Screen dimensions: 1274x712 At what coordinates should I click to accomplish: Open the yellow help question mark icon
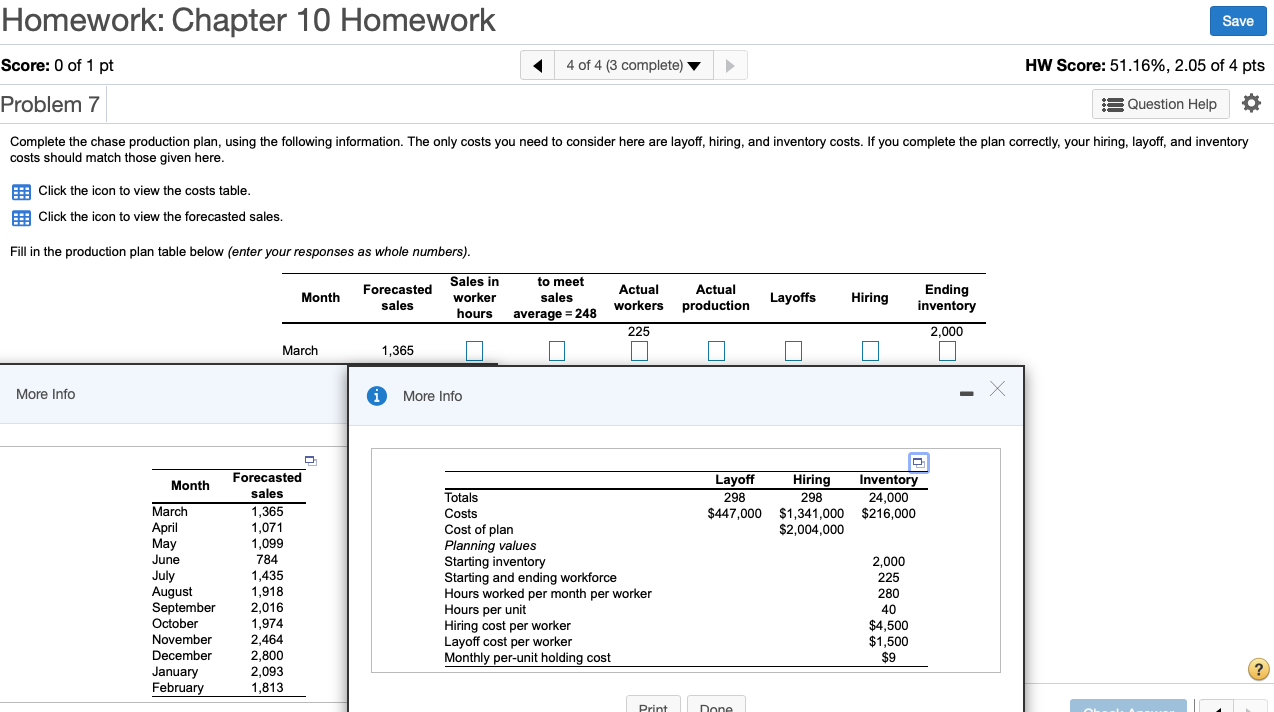pos(1259,669)
